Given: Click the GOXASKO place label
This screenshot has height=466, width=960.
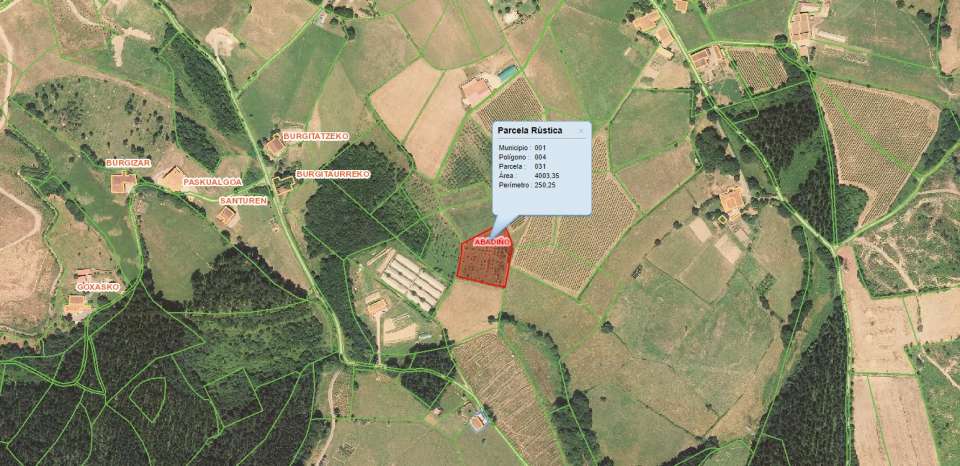Looking at the screenshot, I should pos(99,287).
